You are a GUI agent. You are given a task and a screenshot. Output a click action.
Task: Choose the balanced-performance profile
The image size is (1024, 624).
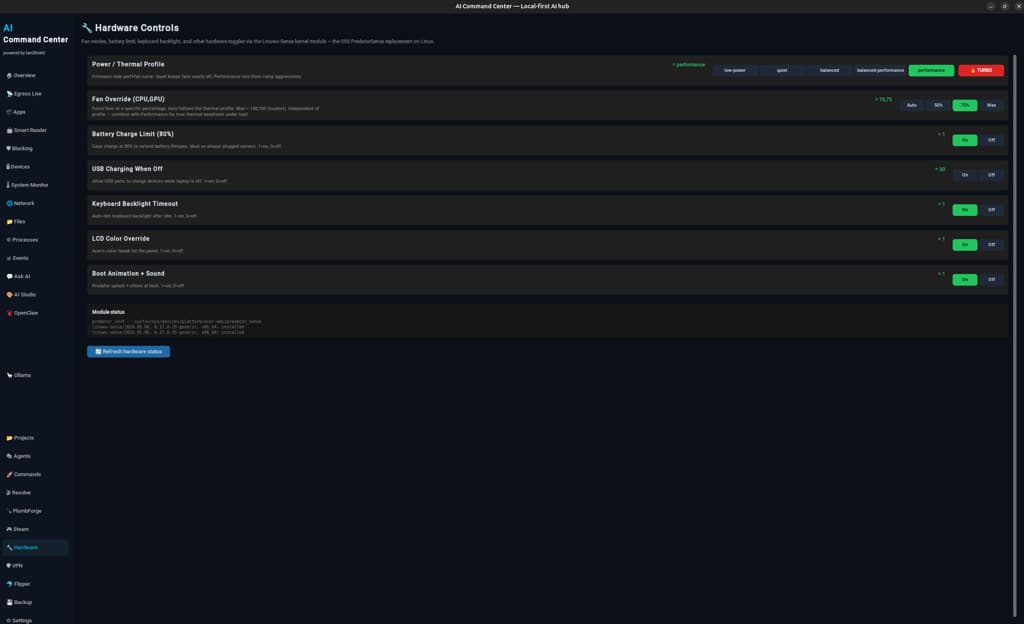coord(880,70)
